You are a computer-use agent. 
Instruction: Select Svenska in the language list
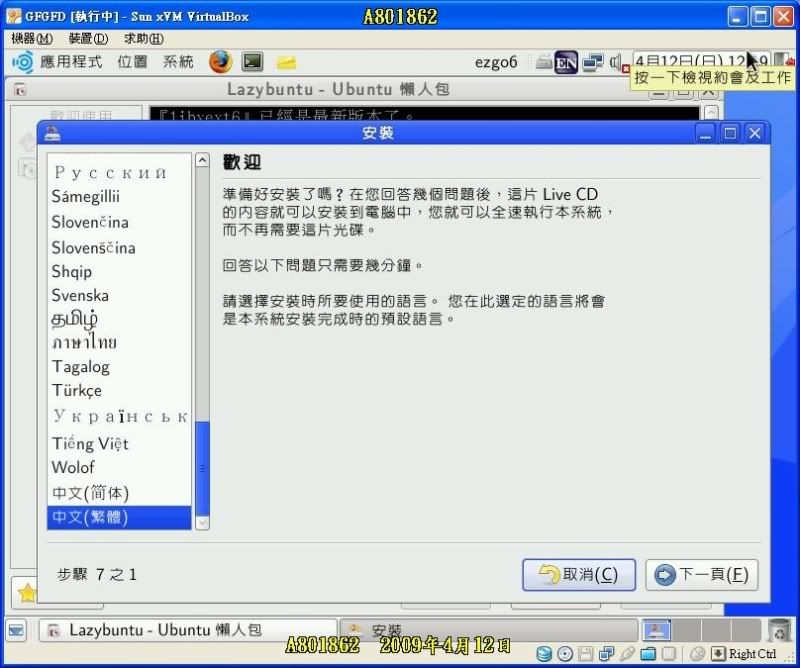(119, 295)
